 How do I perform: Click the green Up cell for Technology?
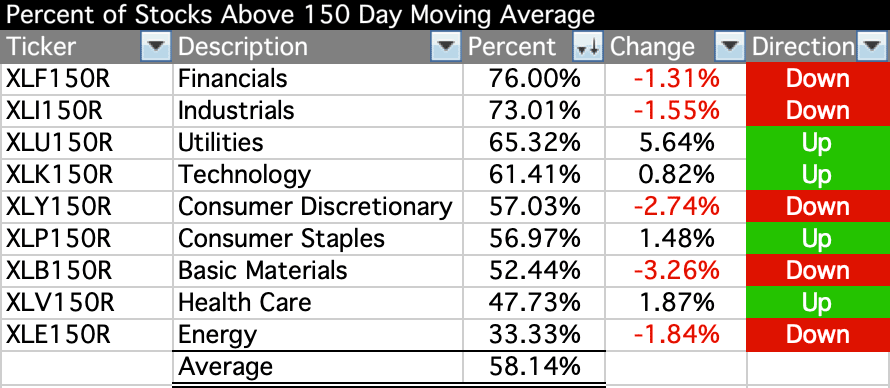[818, 175]
